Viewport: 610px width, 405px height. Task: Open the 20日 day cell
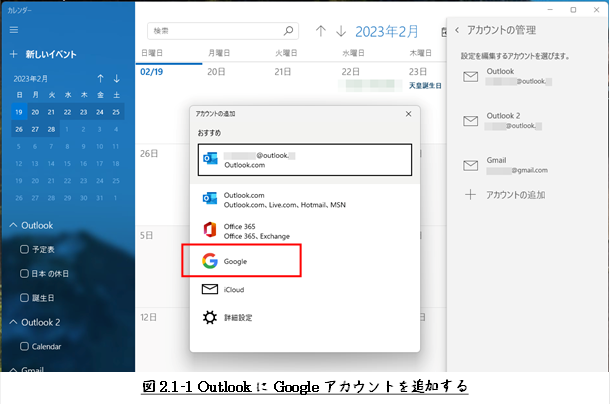tap(236, 103)
